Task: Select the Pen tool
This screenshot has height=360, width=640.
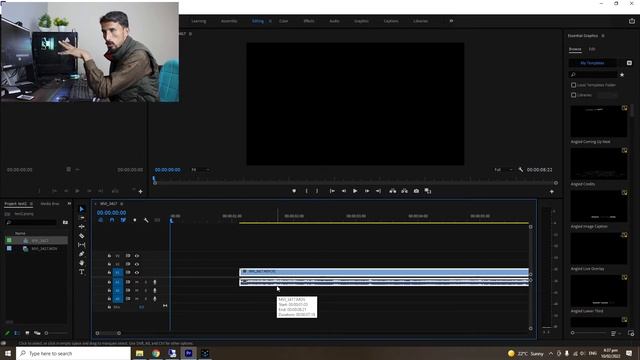Action: pyautogui.click(x=82, y=254)
